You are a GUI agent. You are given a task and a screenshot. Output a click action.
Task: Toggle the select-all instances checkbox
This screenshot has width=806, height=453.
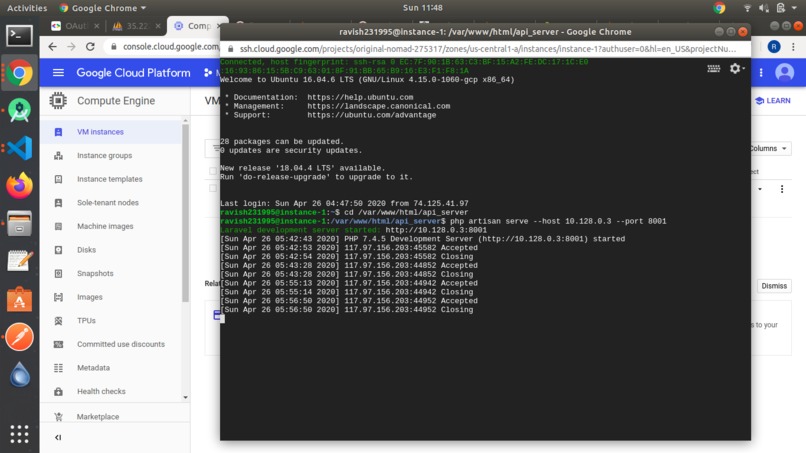pyautogui.click(x=213, y=171)
